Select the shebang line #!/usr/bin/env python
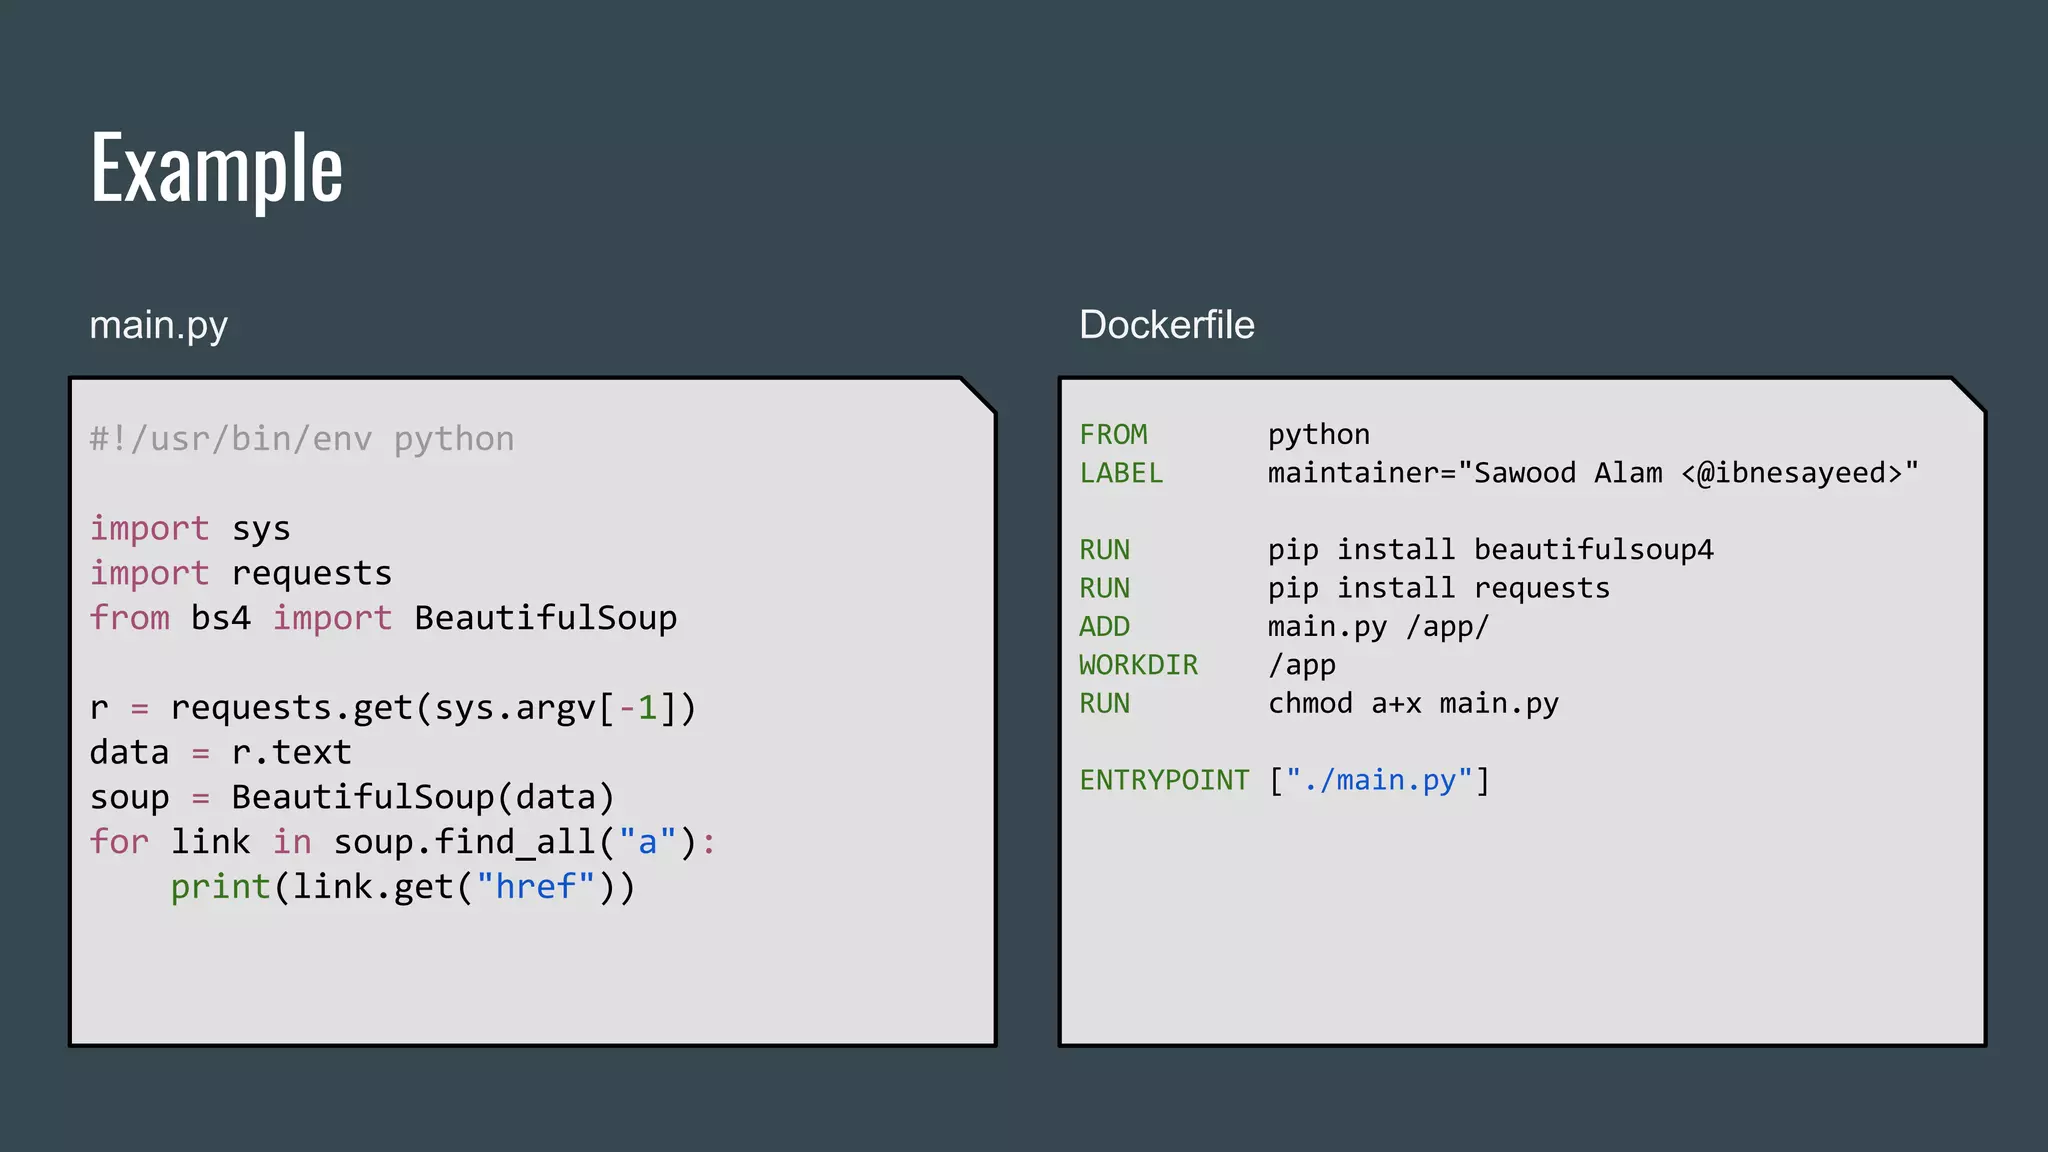2048x1152 pixels. [302, 438]
